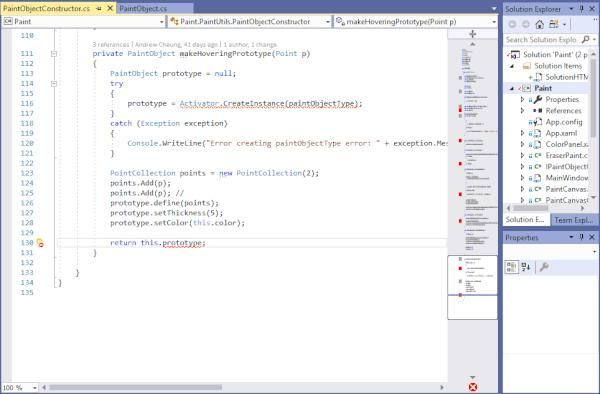The height and width of the screenshot is (394, 600).
Task: Open the Solution Explorer views switcher icon
Action: 554,24
